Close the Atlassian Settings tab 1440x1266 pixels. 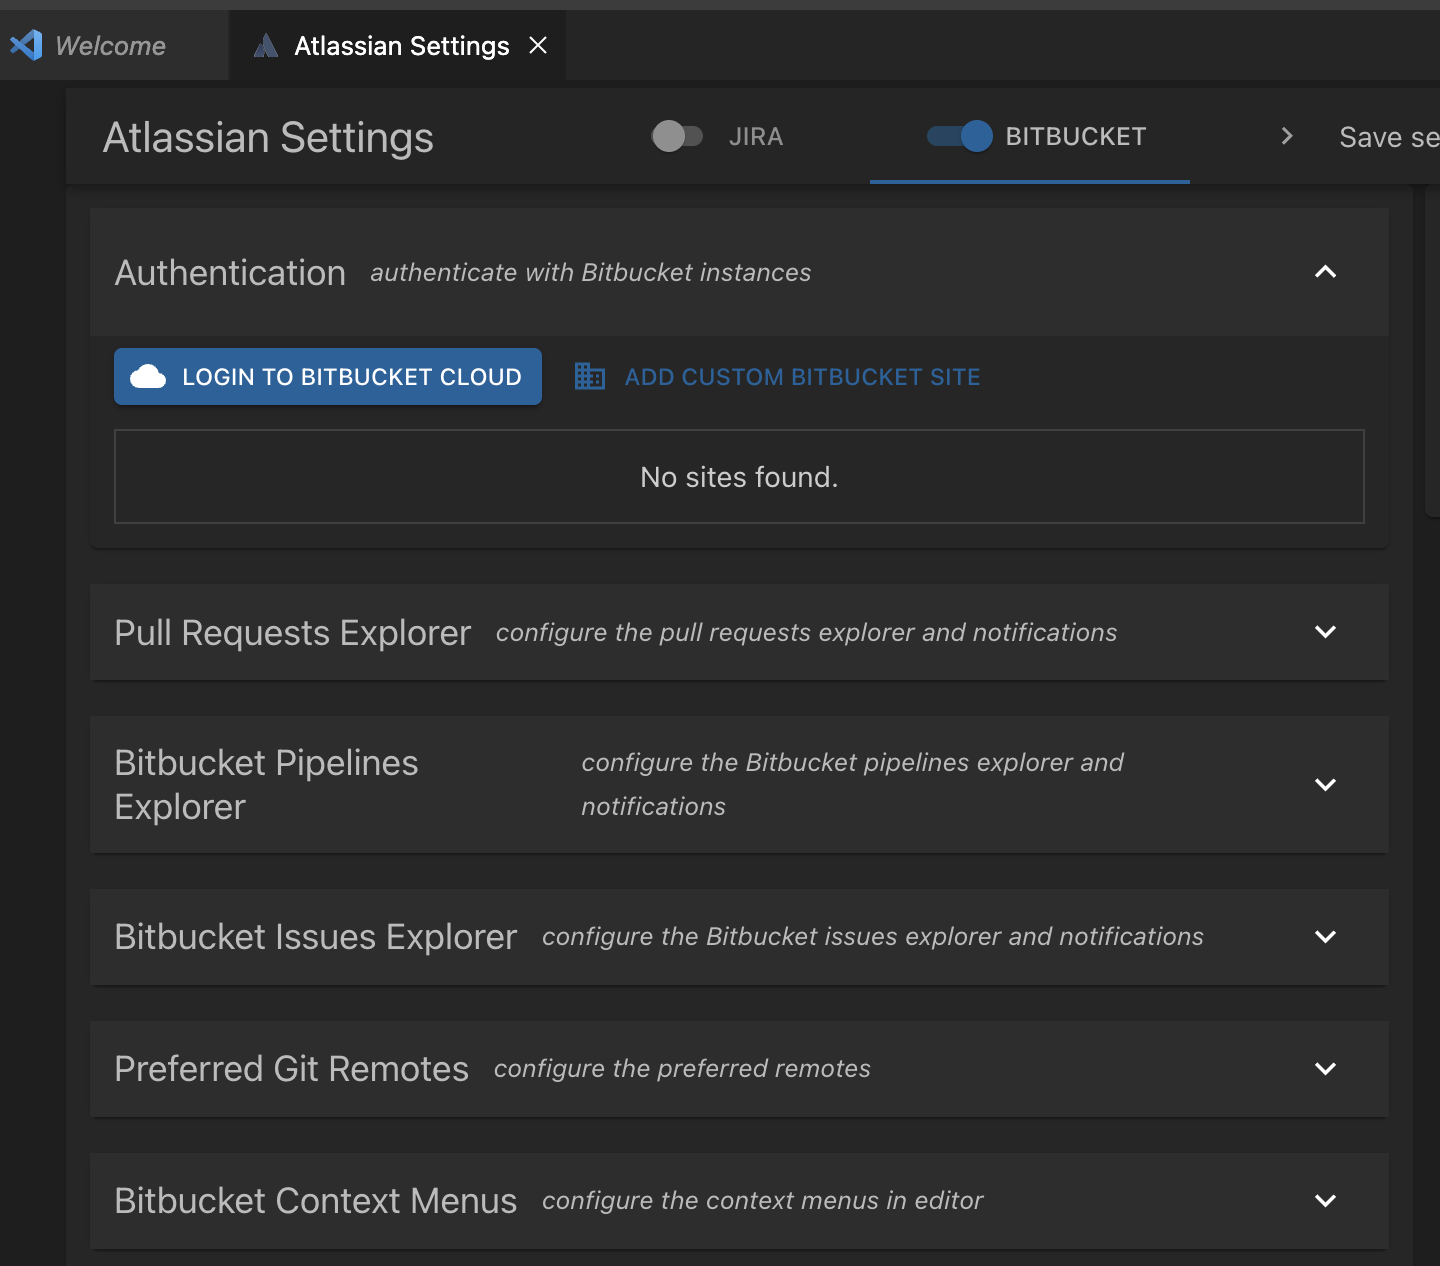[x=538, y=45]
